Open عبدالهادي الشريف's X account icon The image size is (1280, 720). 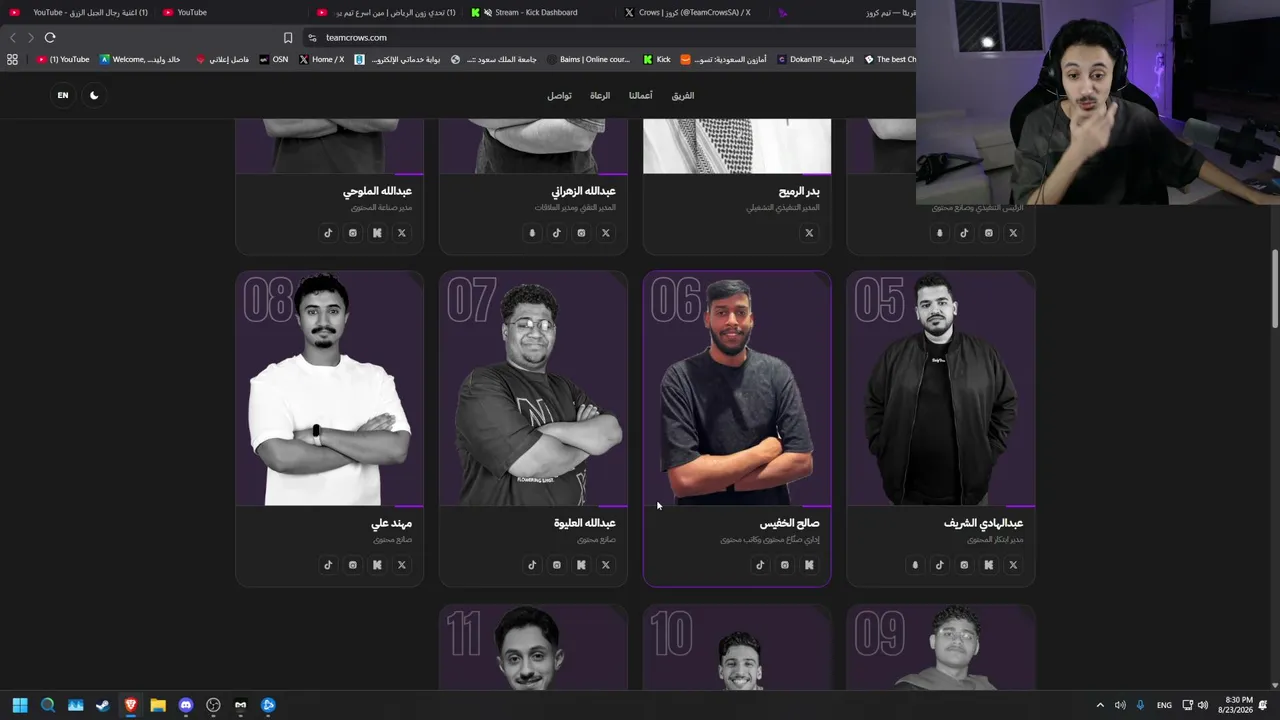[x=1013, y=565]
